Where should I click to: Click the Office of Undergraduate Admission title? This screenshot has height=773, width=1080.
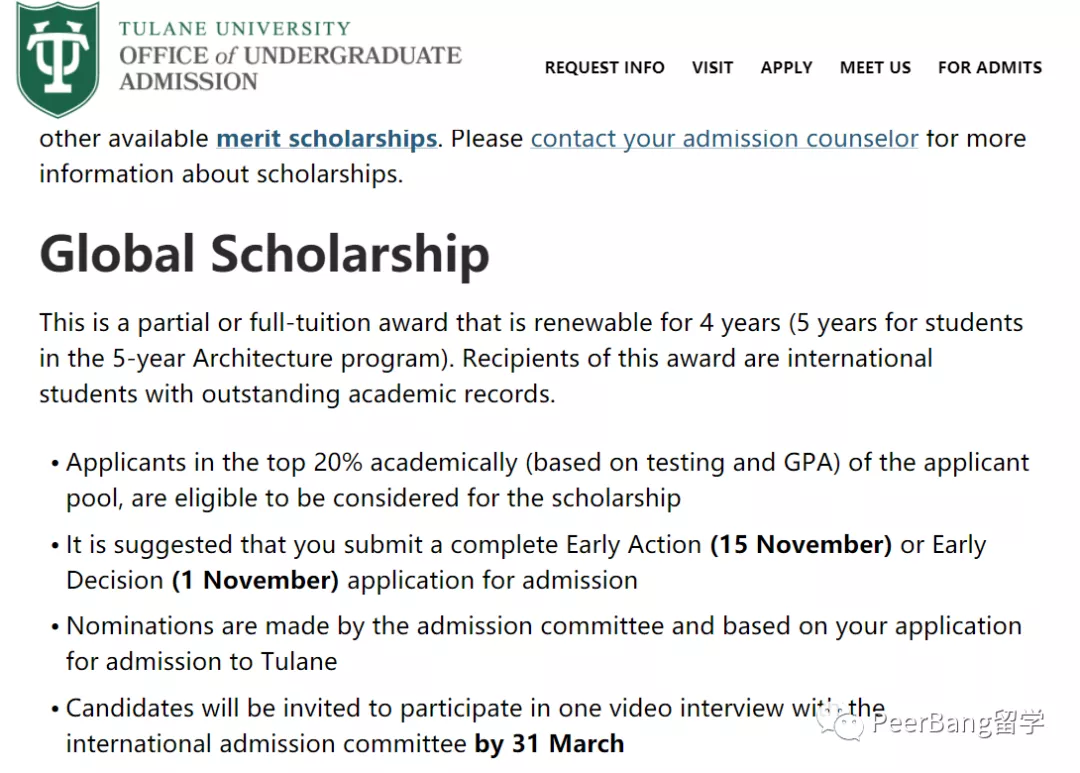coord(289,67)
